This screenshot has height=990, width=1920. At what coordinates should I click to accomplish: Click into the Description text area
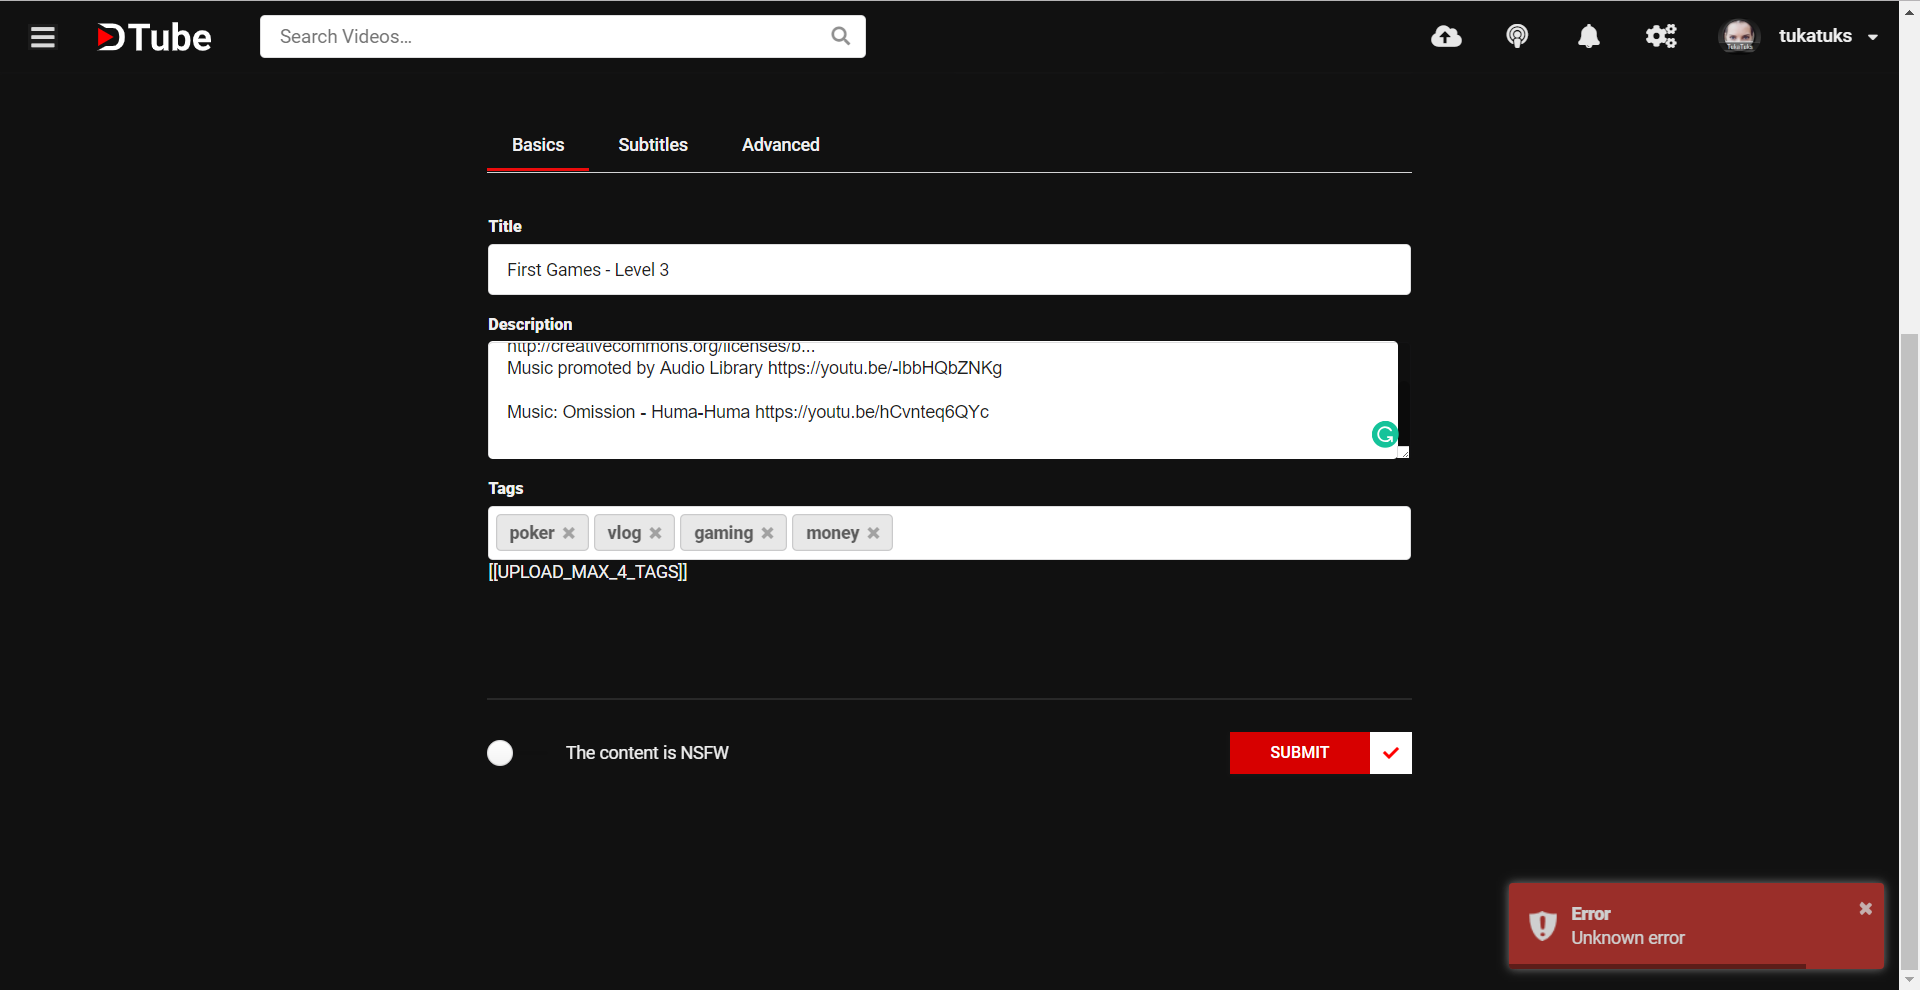pos(943,400)
